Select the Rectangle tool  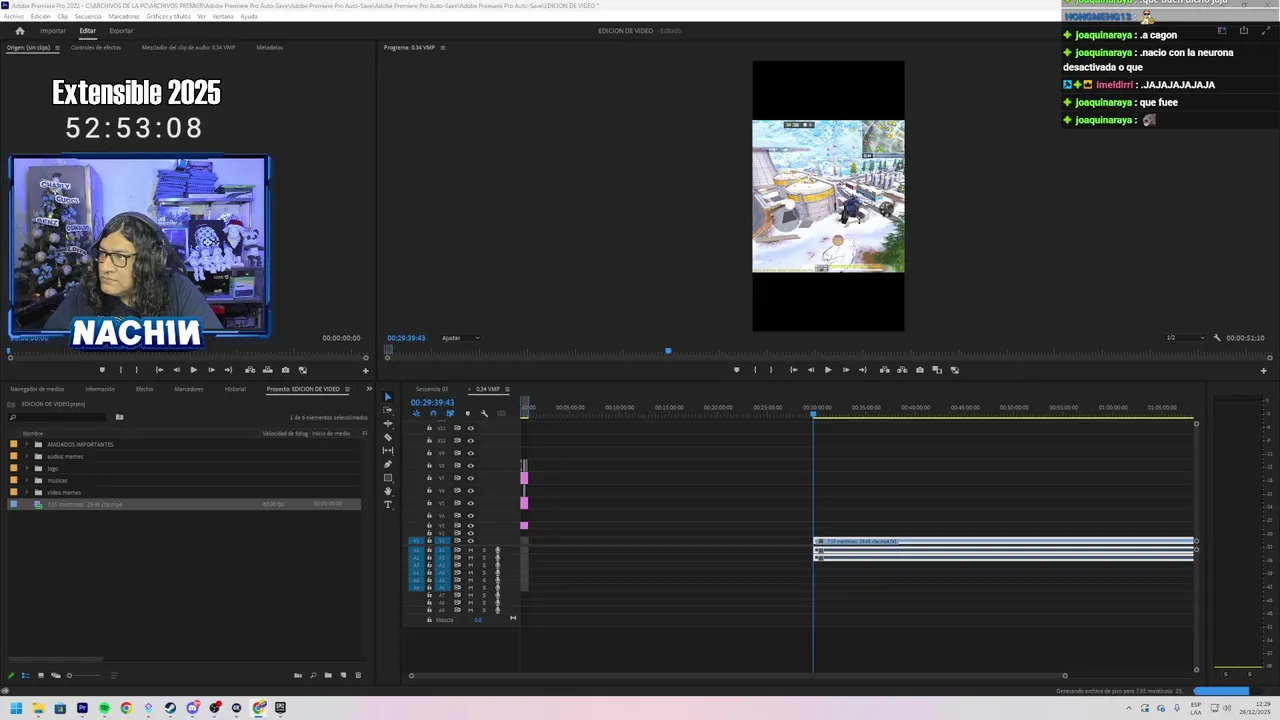[x=388, y=478]
